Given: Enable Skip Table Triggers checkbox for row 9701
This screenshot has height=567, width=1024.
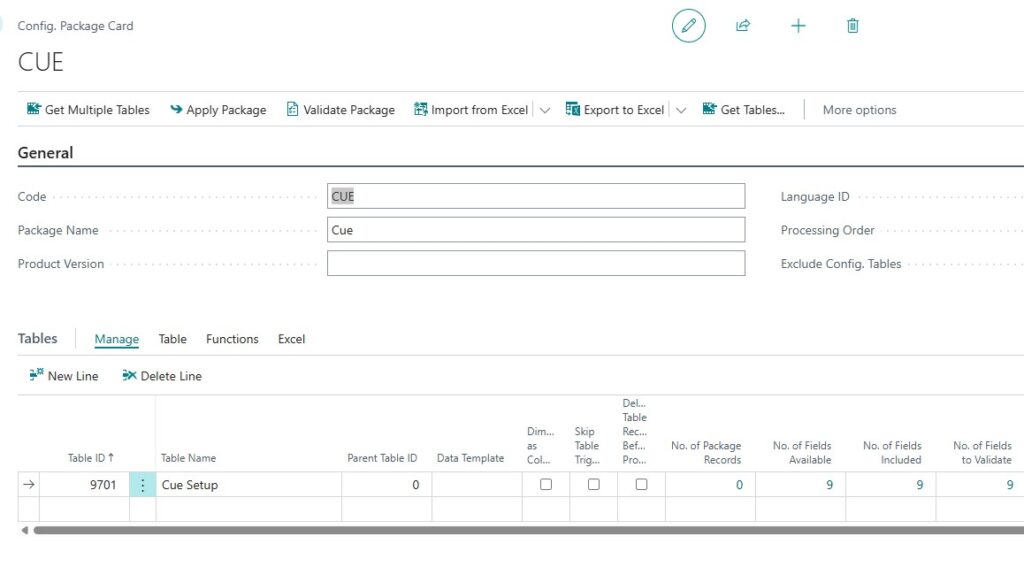Looking at the screenshot, I should point(594,485).
